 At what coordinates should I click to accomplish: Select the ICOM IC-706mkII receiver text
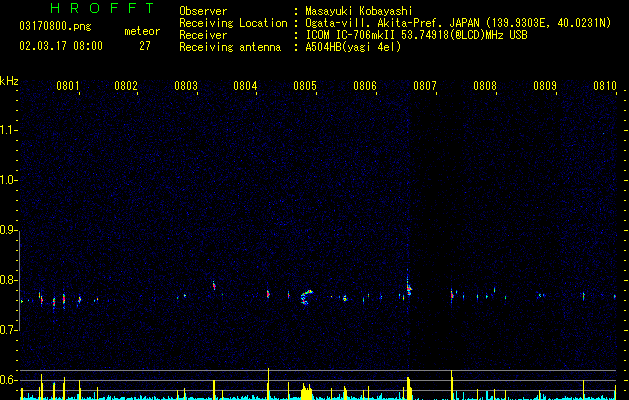click(416, 35)
